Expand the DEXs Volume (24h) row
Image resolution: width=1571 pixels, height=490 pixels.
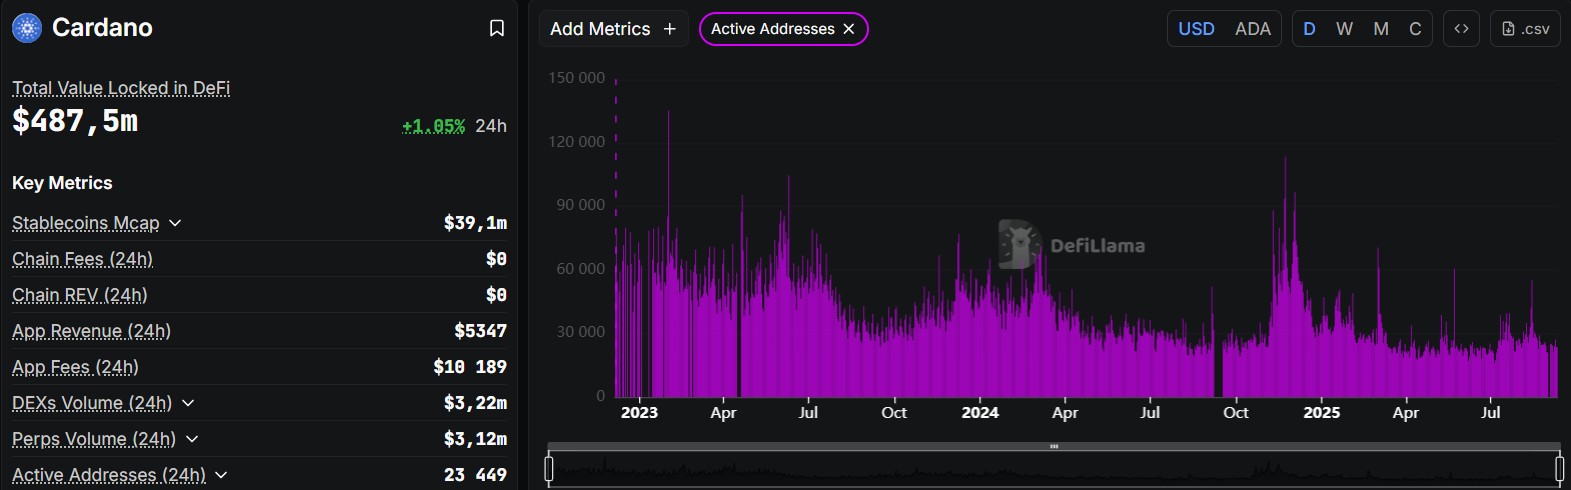point(188,403)
